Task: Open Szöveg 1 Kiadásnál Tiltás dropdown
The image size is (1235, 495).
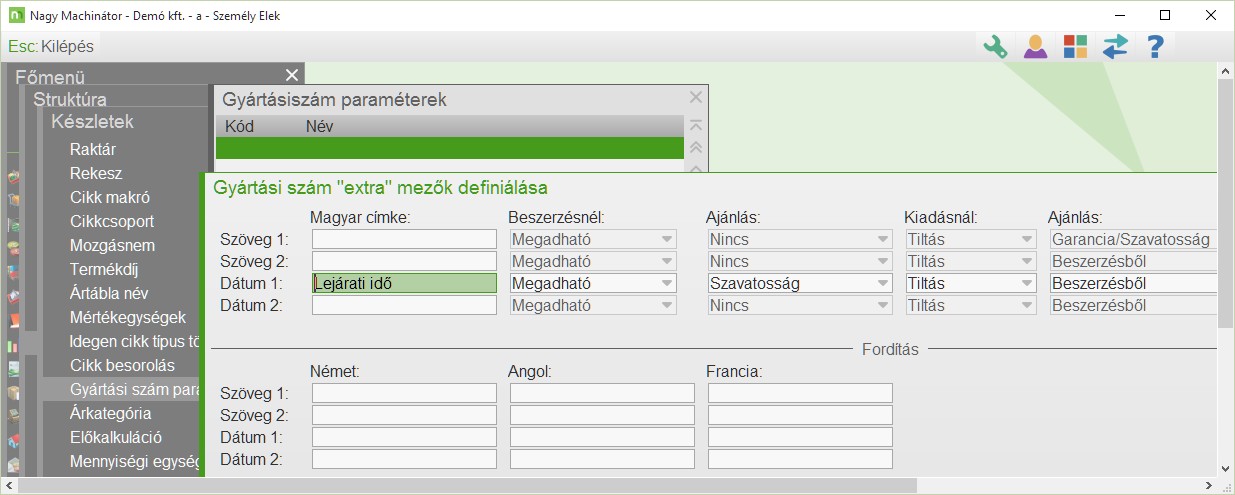Action: [x=971, y=239]
